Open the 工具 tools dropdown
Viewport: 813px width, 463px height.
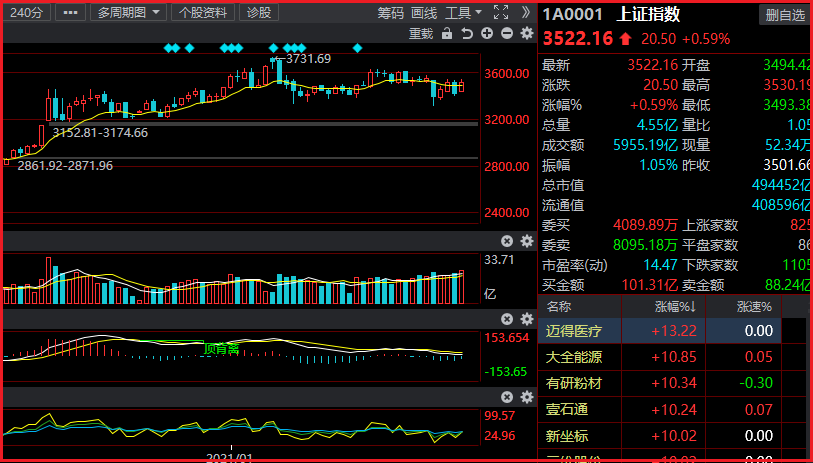click(463, 12)
